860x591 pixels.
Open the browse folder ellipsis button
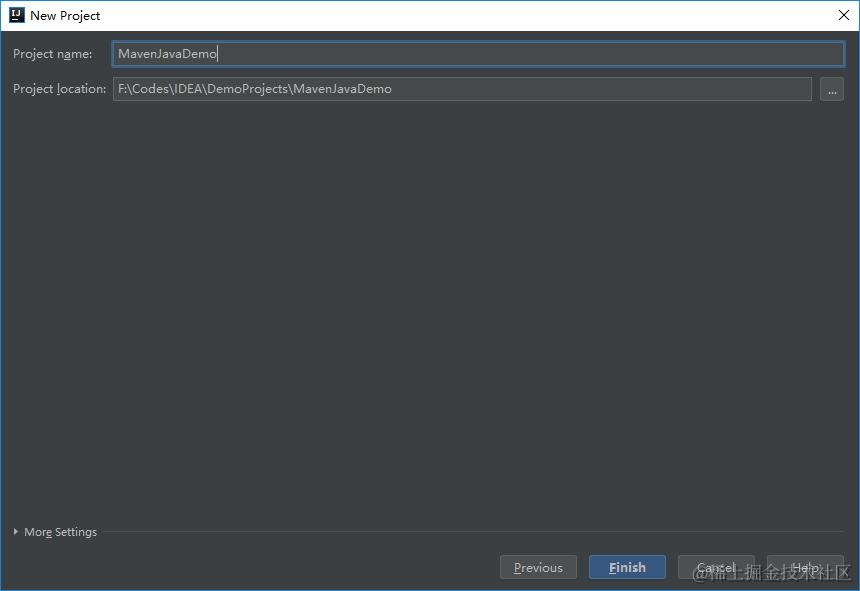click(x=831, y=89)
